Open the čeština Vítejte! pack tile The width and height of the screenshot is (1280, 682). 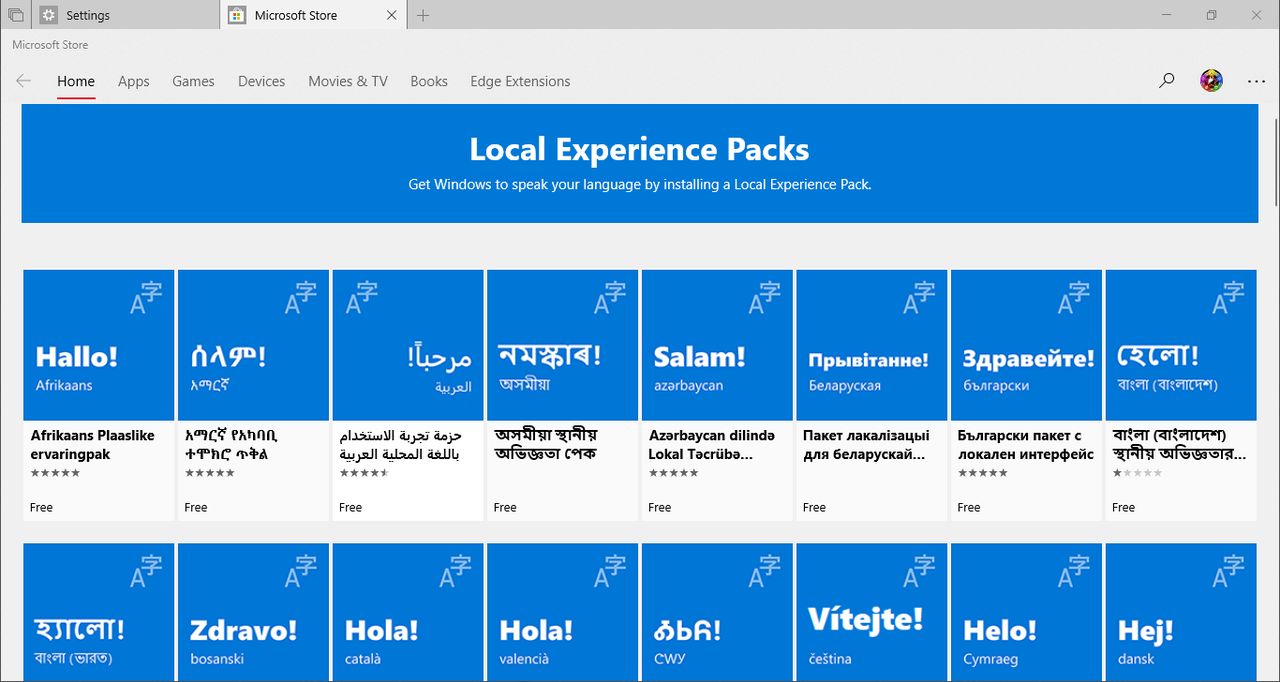tap(872, 612)
